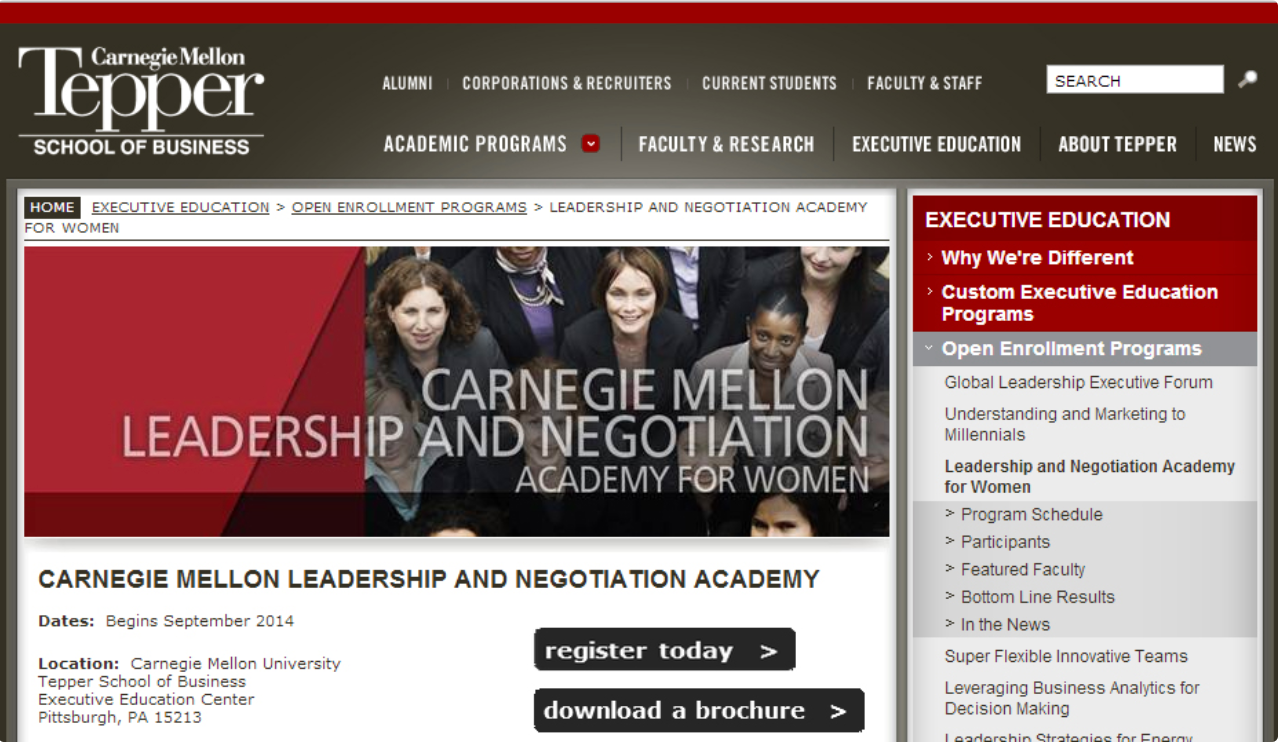Click the register today button
The height and width of the screenshot is (742, 1278).
pyautogui.click(x=664, y=650)
